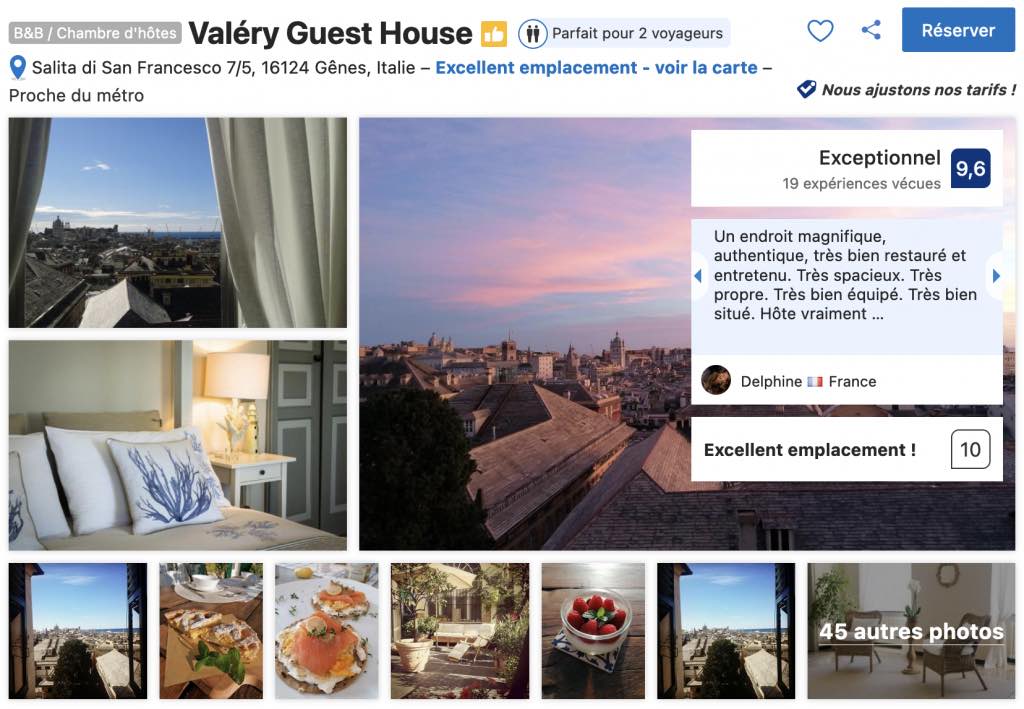Click the two travelers icon
Image resolution: width=1024 pixels, height=709 pixels.
click(533, 34)
